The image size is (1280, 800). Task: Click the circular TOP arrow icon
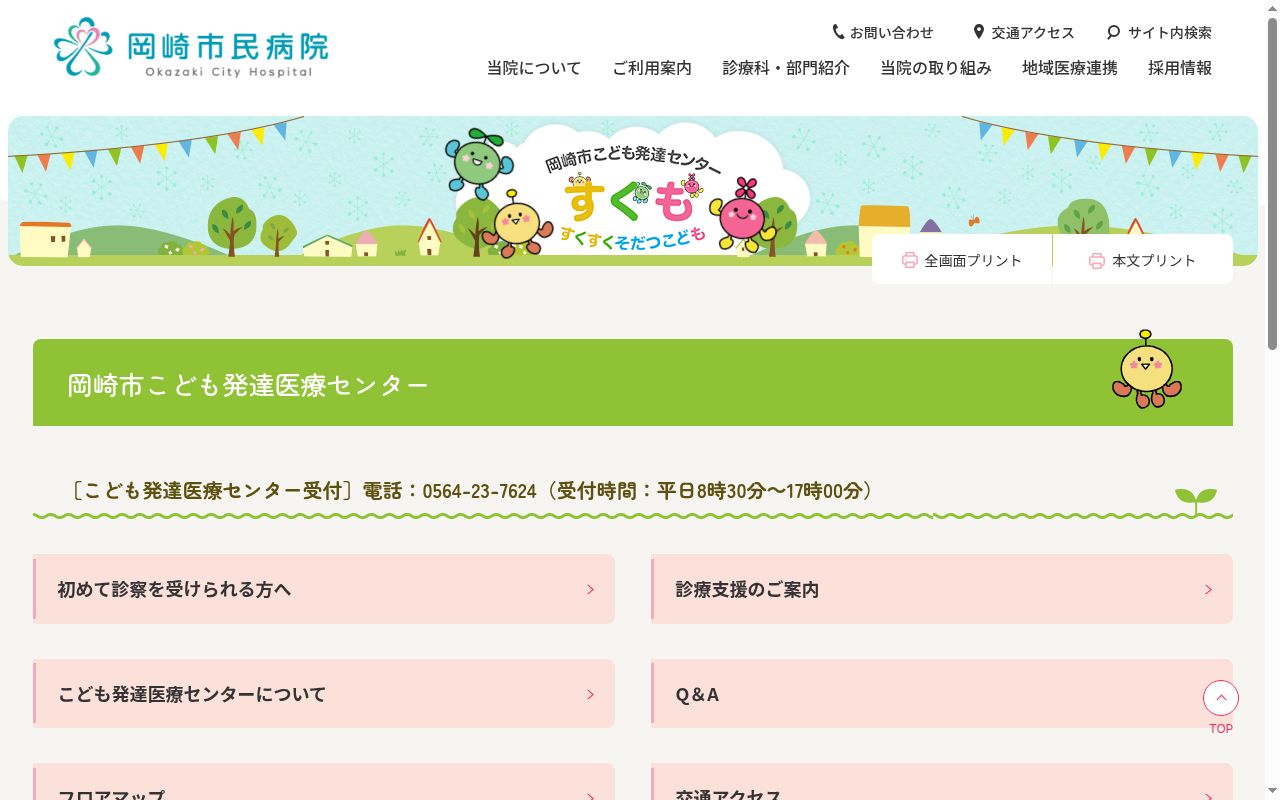point(1221,698)
